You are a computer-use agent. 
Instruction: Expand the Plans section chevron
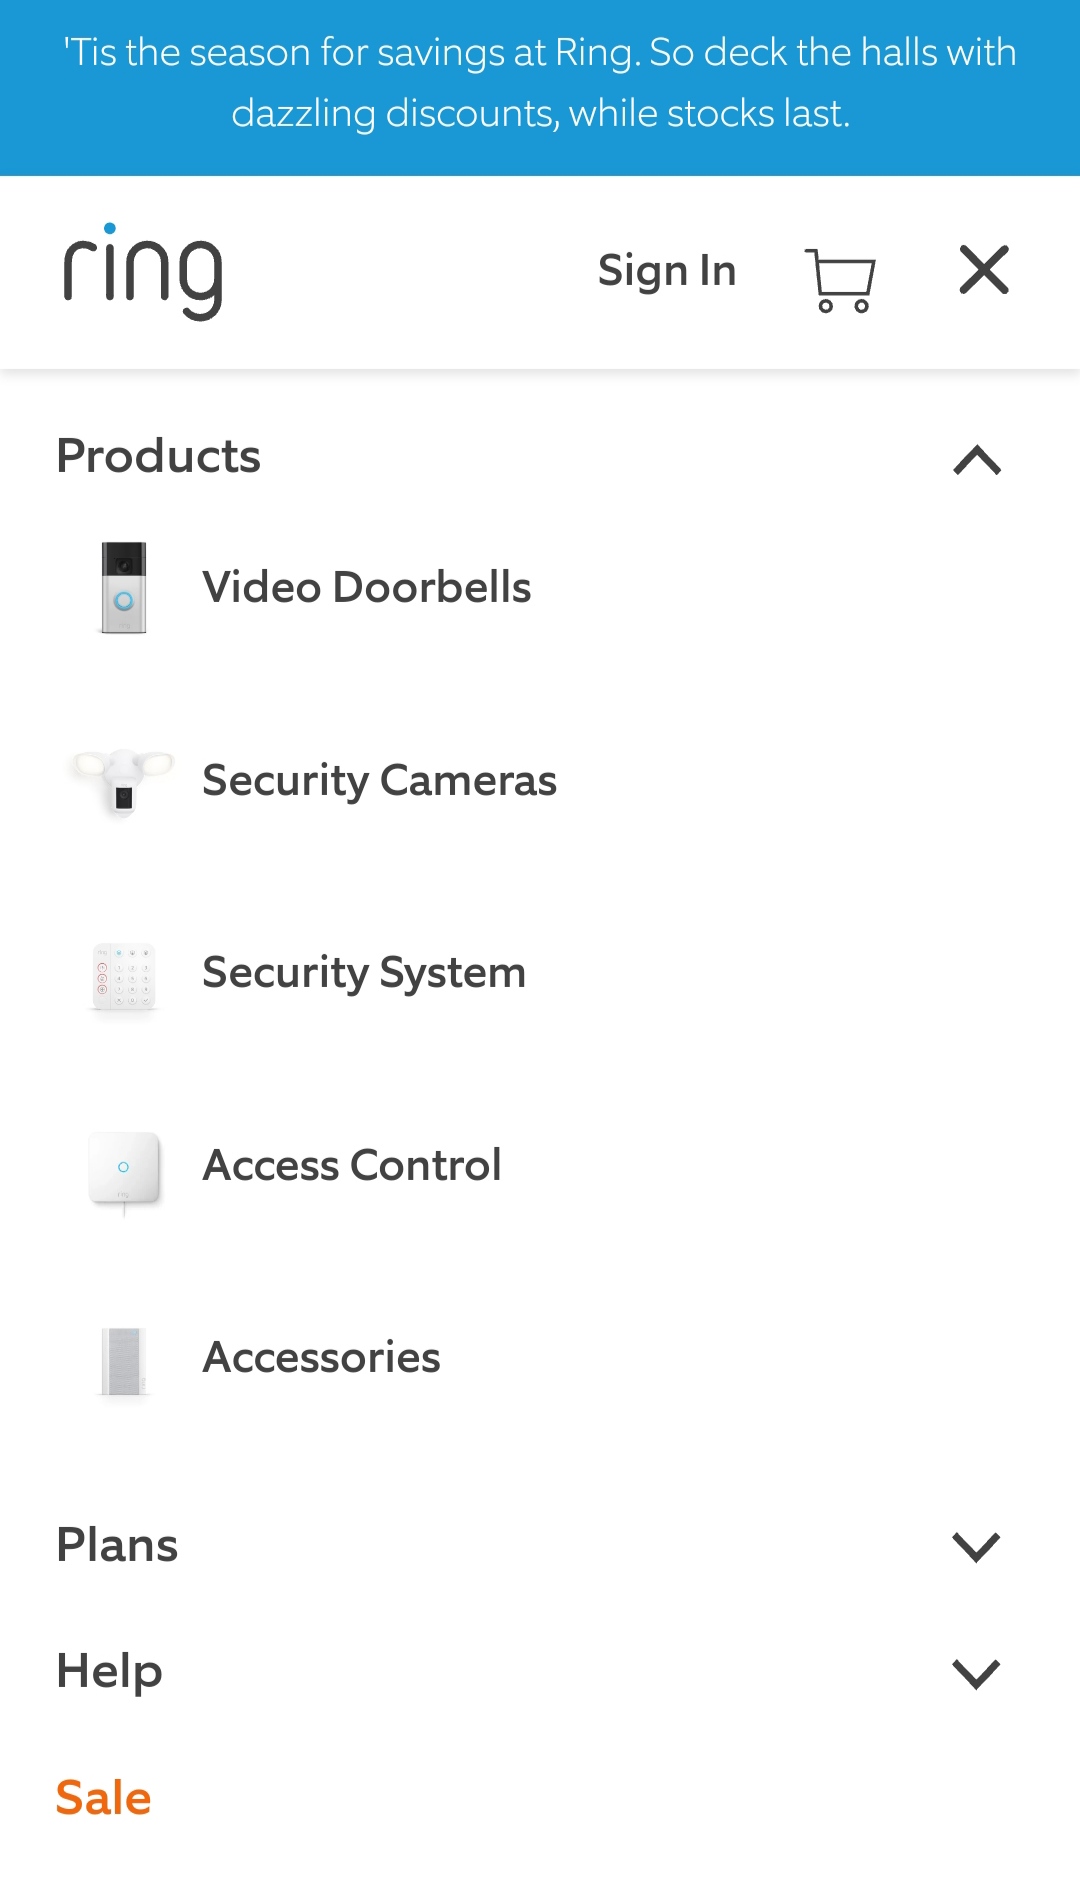(977, 1546)
